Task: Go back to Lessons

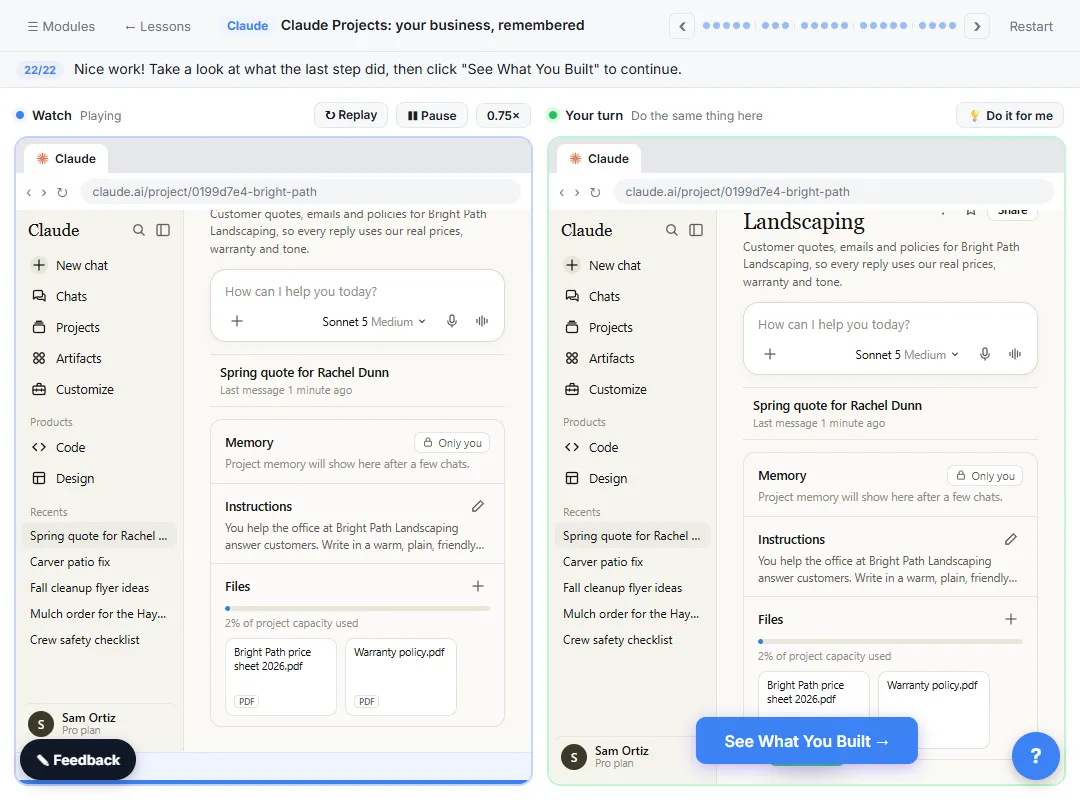Action: point(158,26)
